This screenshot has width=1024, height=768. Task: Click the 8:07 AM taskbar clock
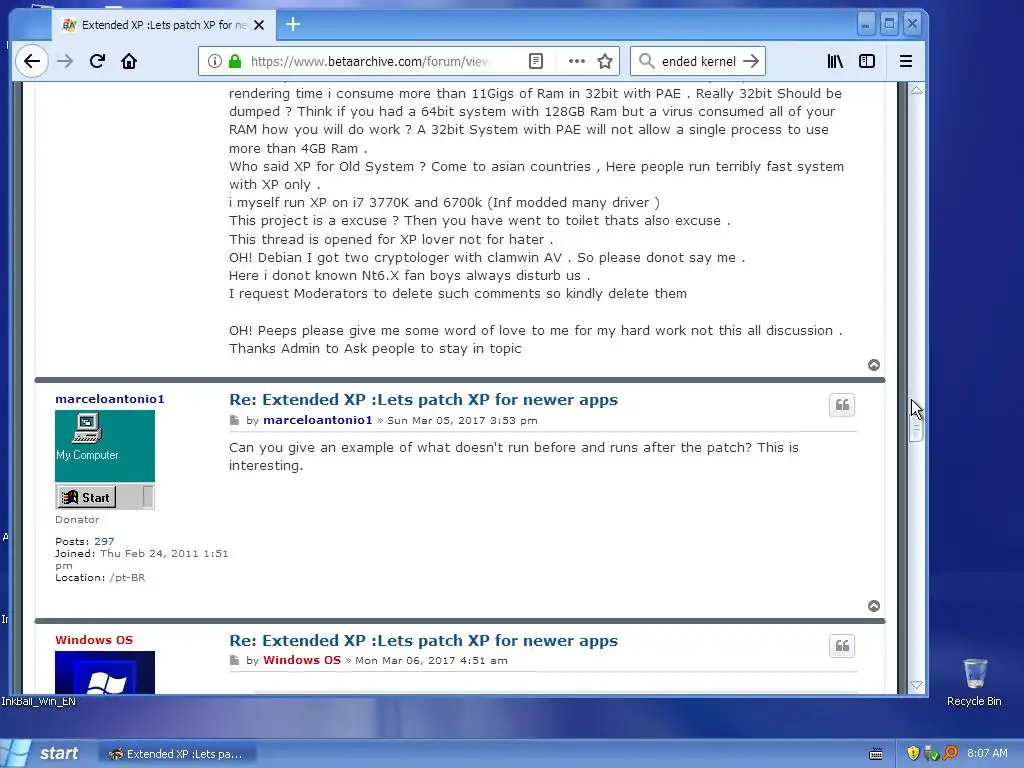click(987, 754)
